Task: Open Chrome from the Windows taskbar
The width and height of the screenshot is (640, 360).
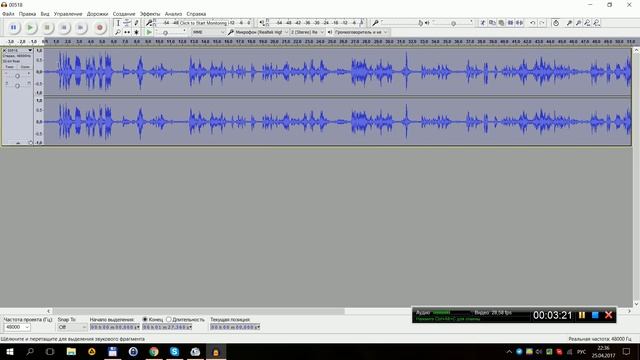Action: pos(153,351)
